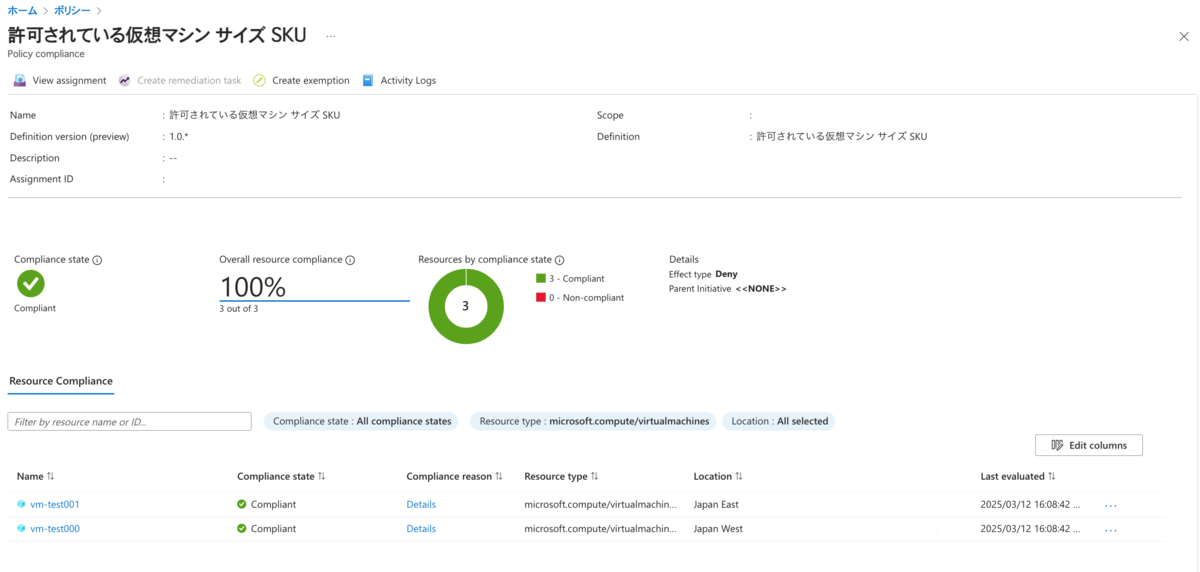Open the Compliance state filter

[362, 421]
